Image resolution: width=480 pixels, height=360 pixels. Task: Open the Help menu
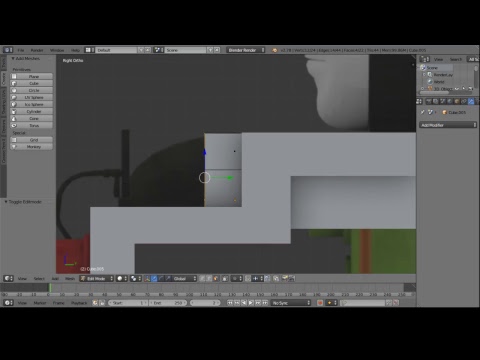click(x=75, y=50)
